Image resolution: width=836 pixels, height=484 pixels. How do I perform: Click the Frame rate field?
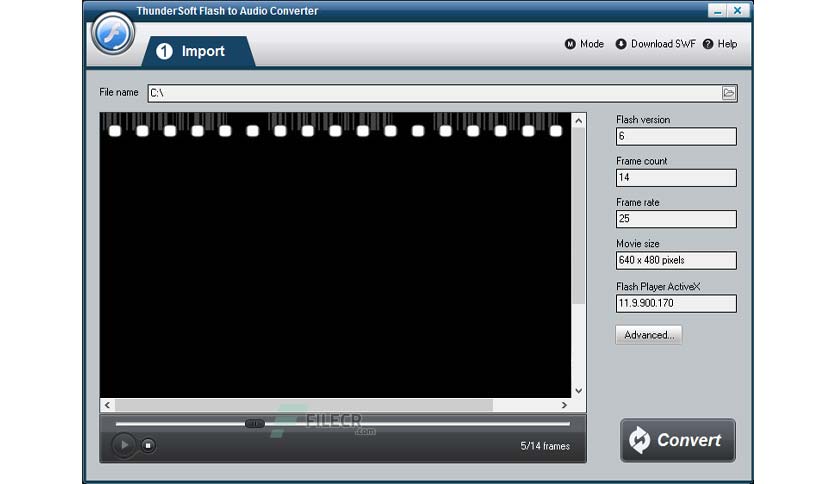[x=676, y=219]
